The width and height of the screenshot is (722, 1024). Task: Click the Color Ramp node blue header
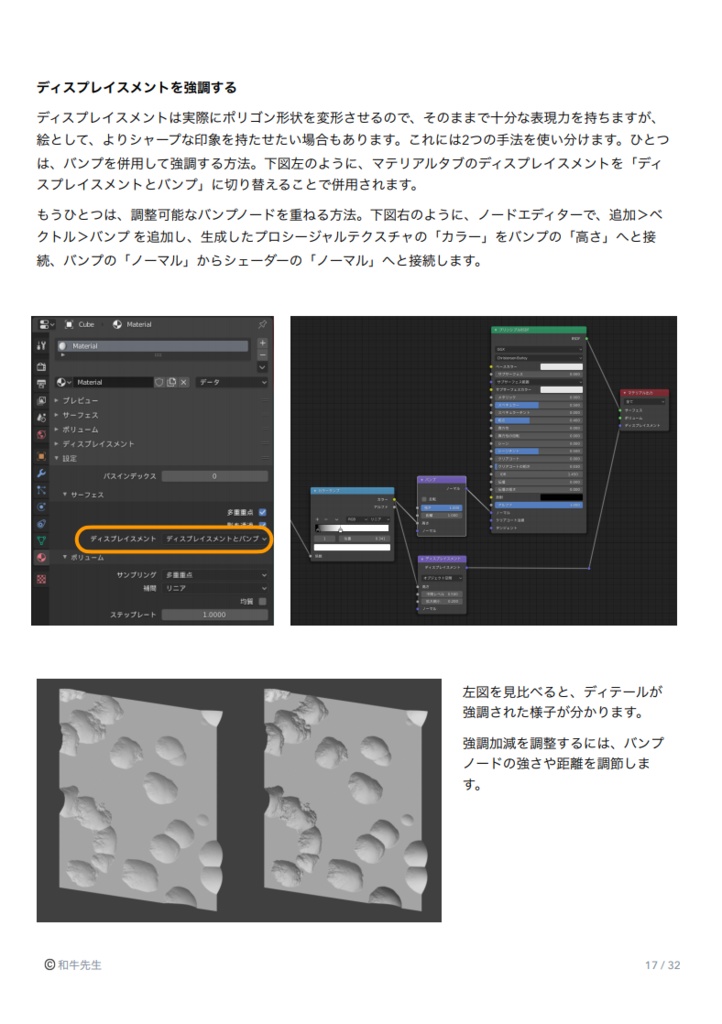coord(353,490)
